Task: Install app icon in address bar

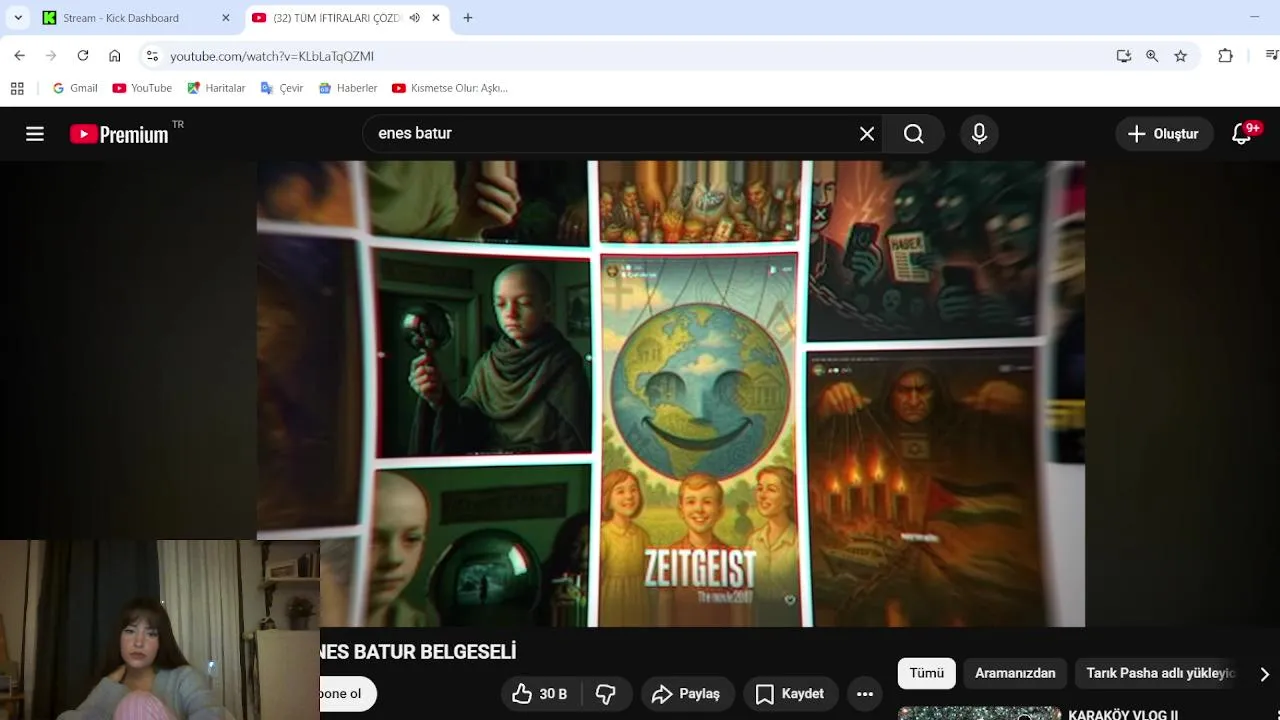Action: coord(1124,56)
